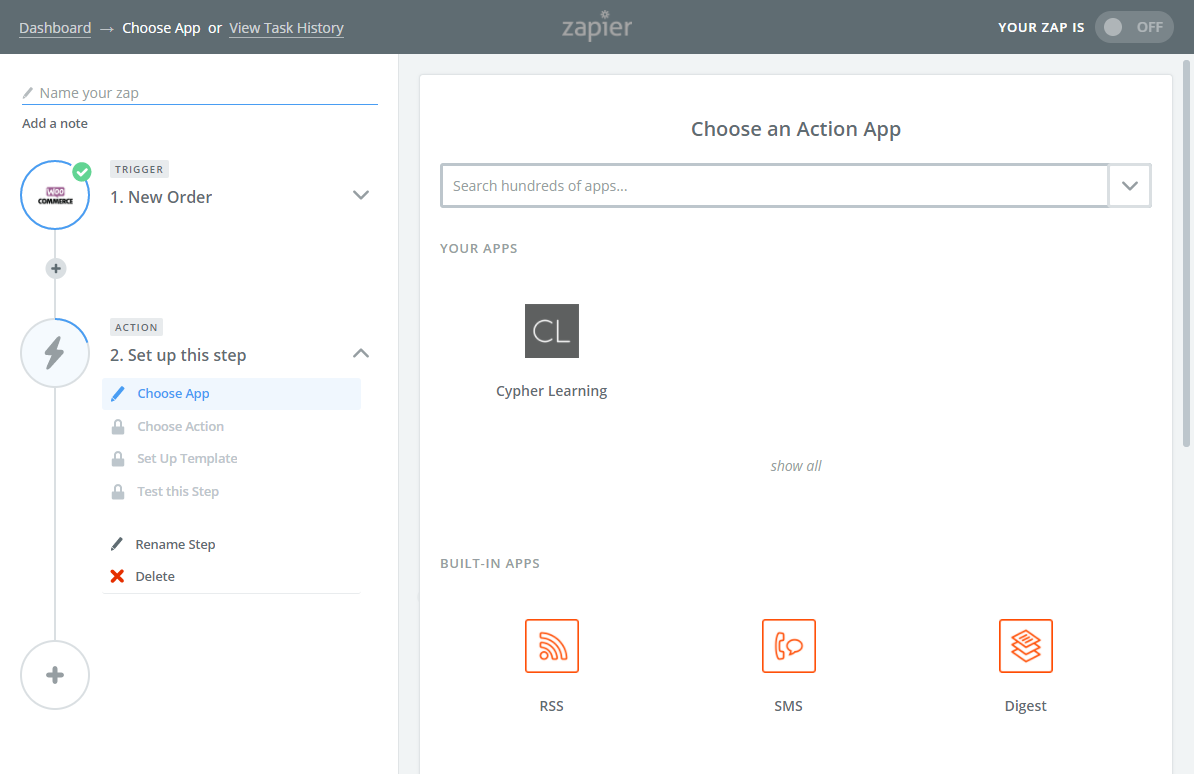Click the TRIGGER badge label
Image resolution: width=1194 pixels, height=774 pixels.
139,169
